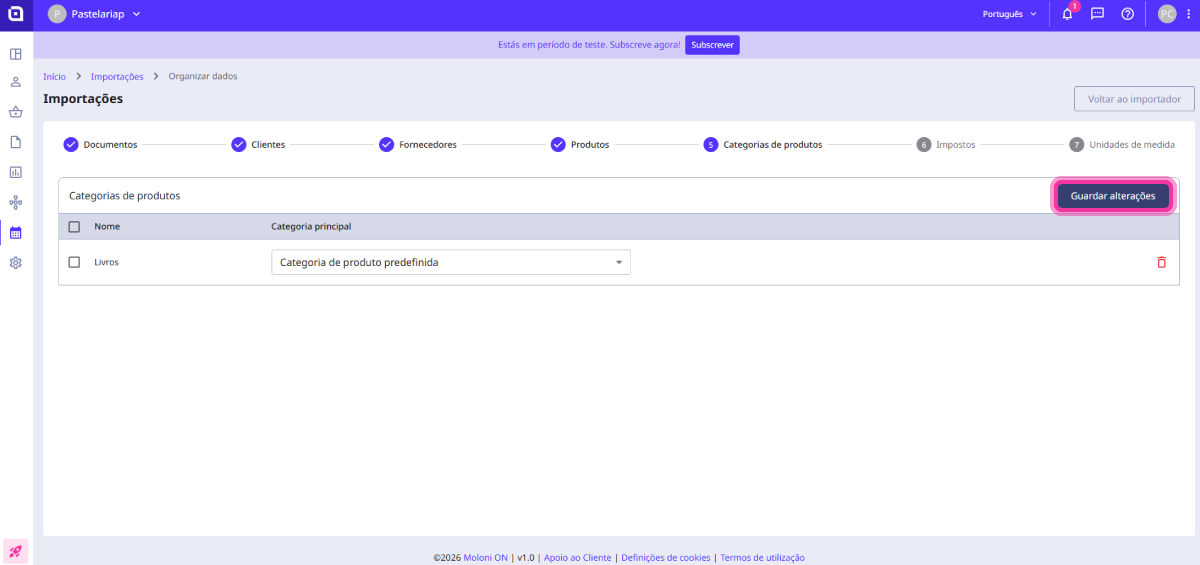The height and width of the screenshot is (565, 1200).
Task: Open the Pastelariap company selector
Action: click(95, 14)
